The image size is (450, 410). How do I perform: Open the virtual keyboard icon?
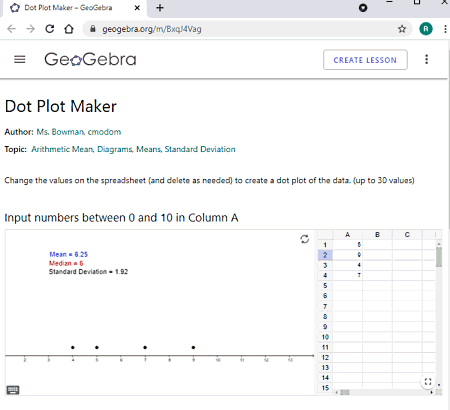point(13,390)
